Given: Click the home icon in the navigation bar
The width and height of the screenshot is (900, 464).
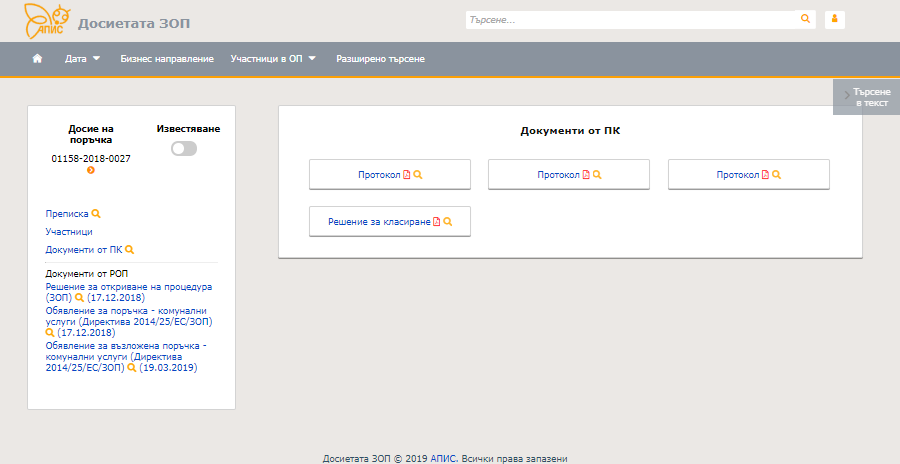Looking at the screenshot, I should (x=37, y=59).
